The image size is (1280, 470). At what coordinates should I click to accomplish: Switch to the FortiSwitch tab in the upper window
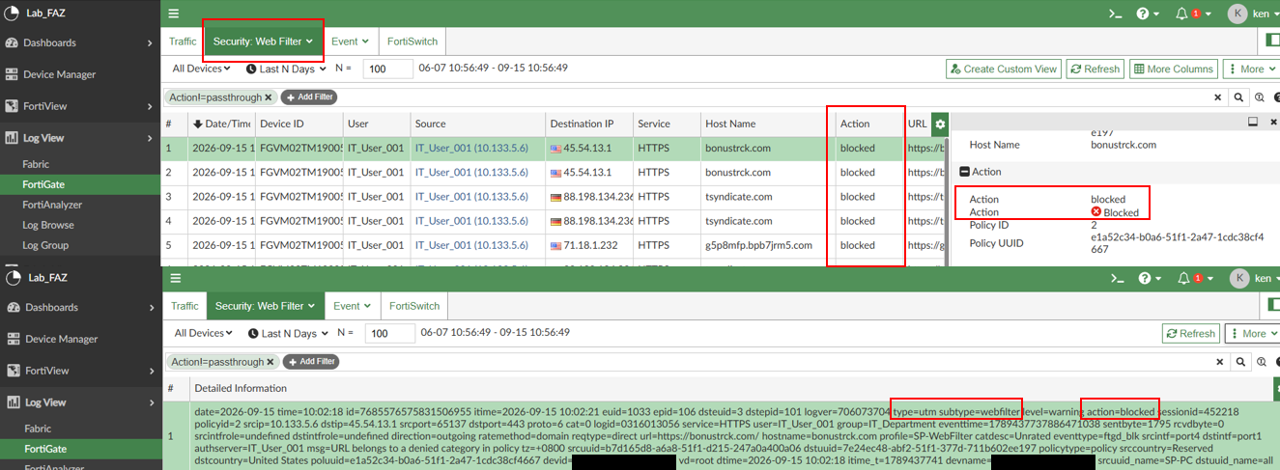pos(413,41)
